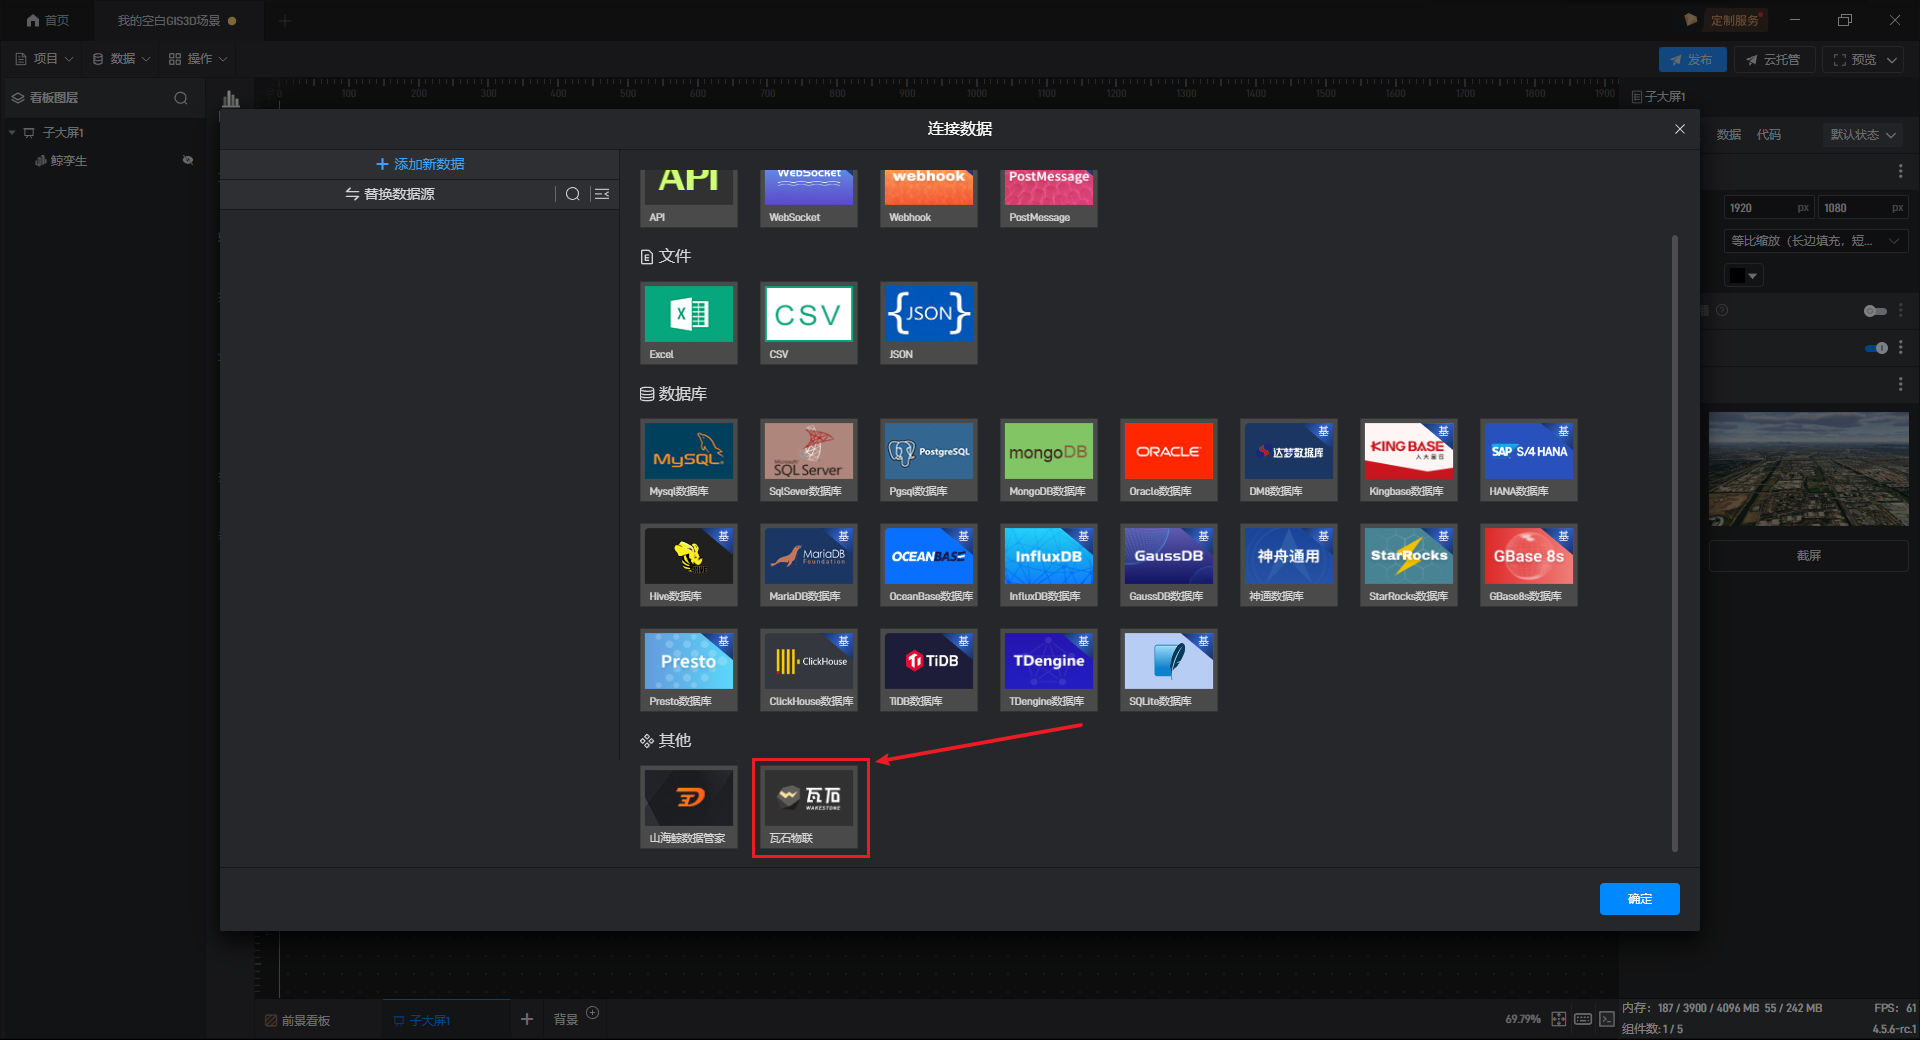Pick the SAP HANA database
Screen dimensions: 1920x1040
coord(1529,460)
